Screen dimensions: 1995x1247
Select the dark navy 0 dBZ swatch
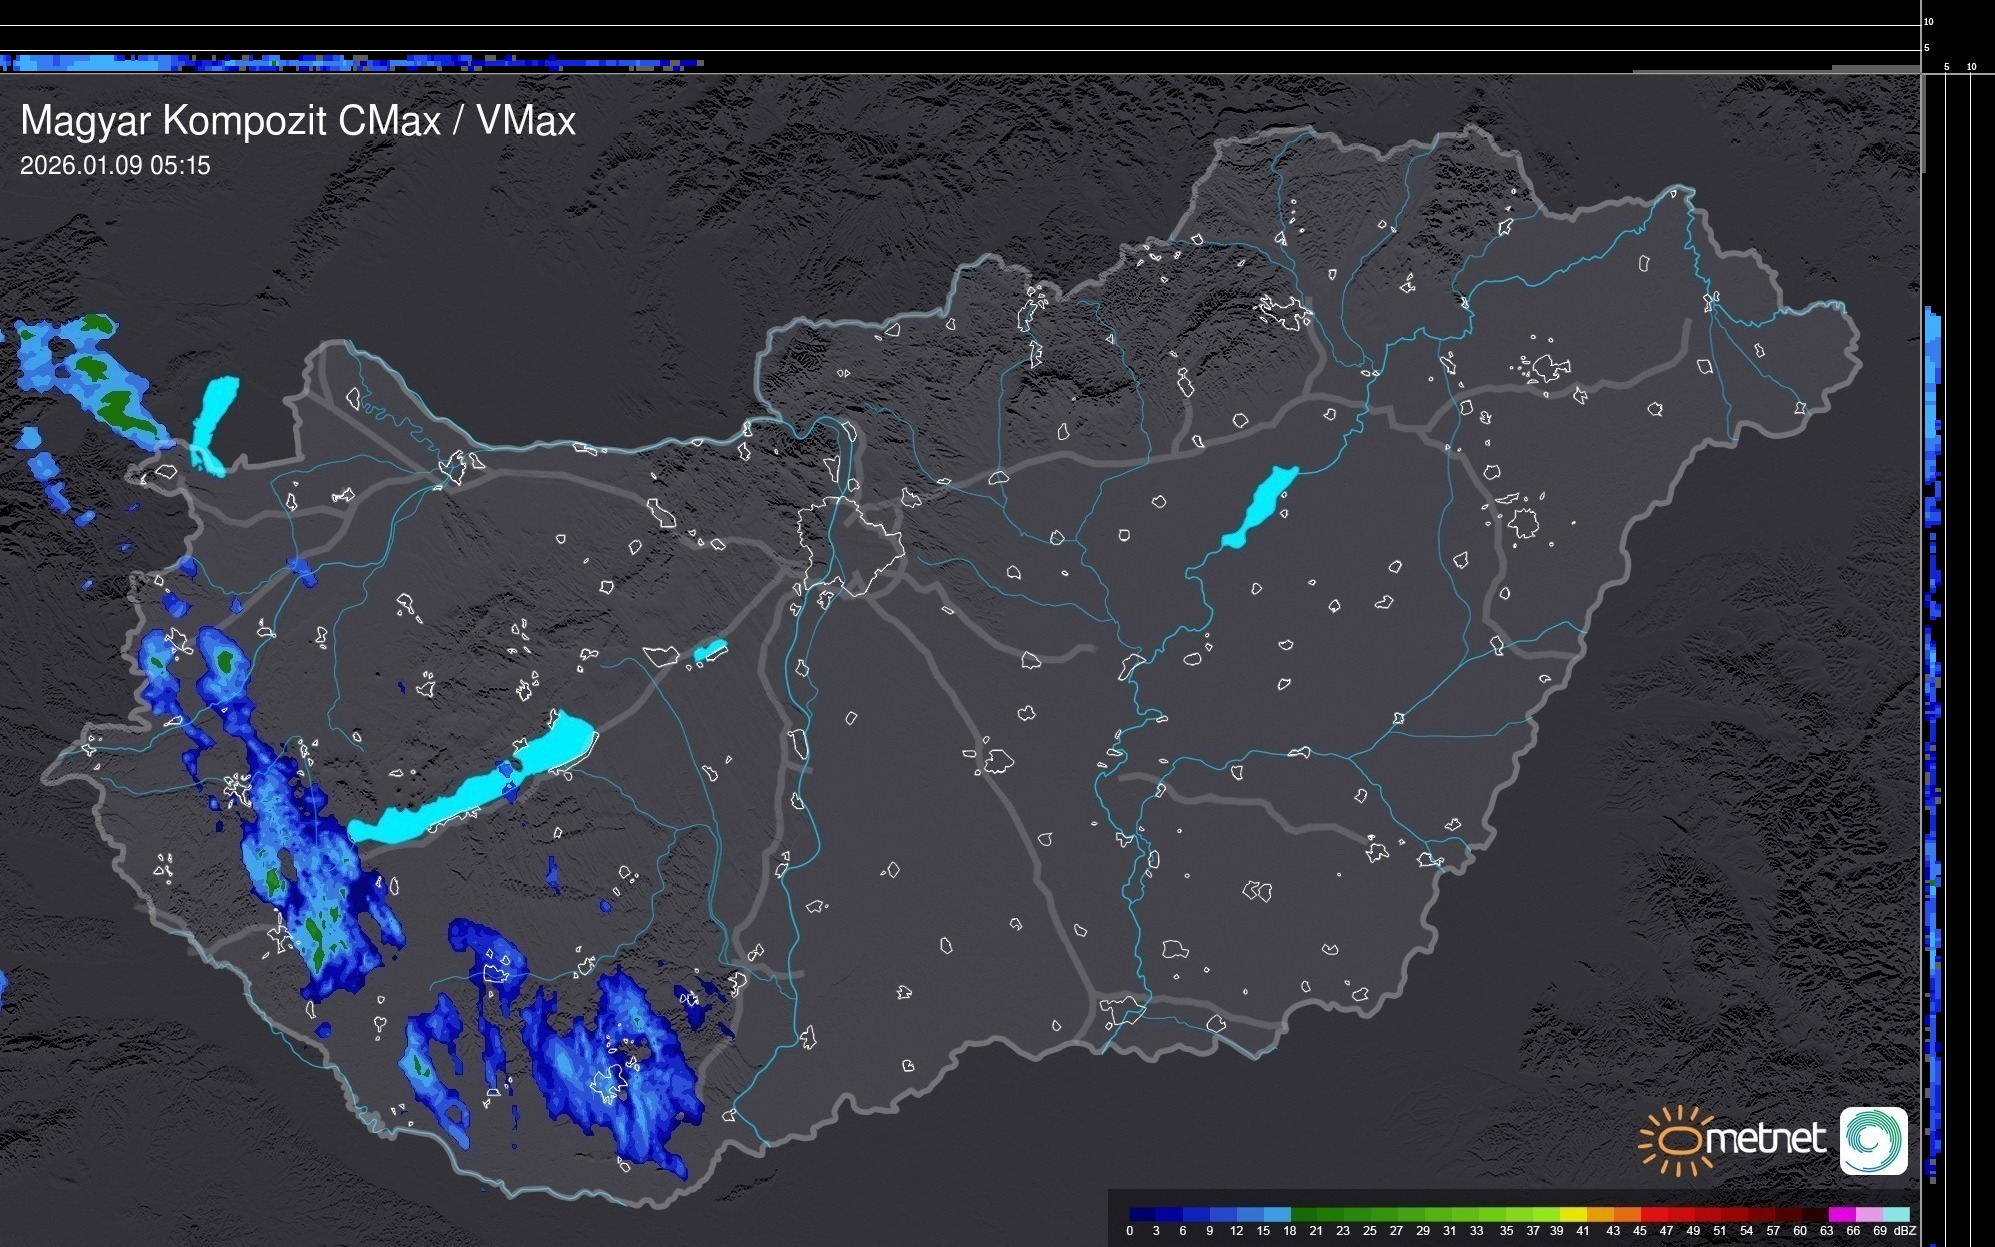(1142, 1214)
